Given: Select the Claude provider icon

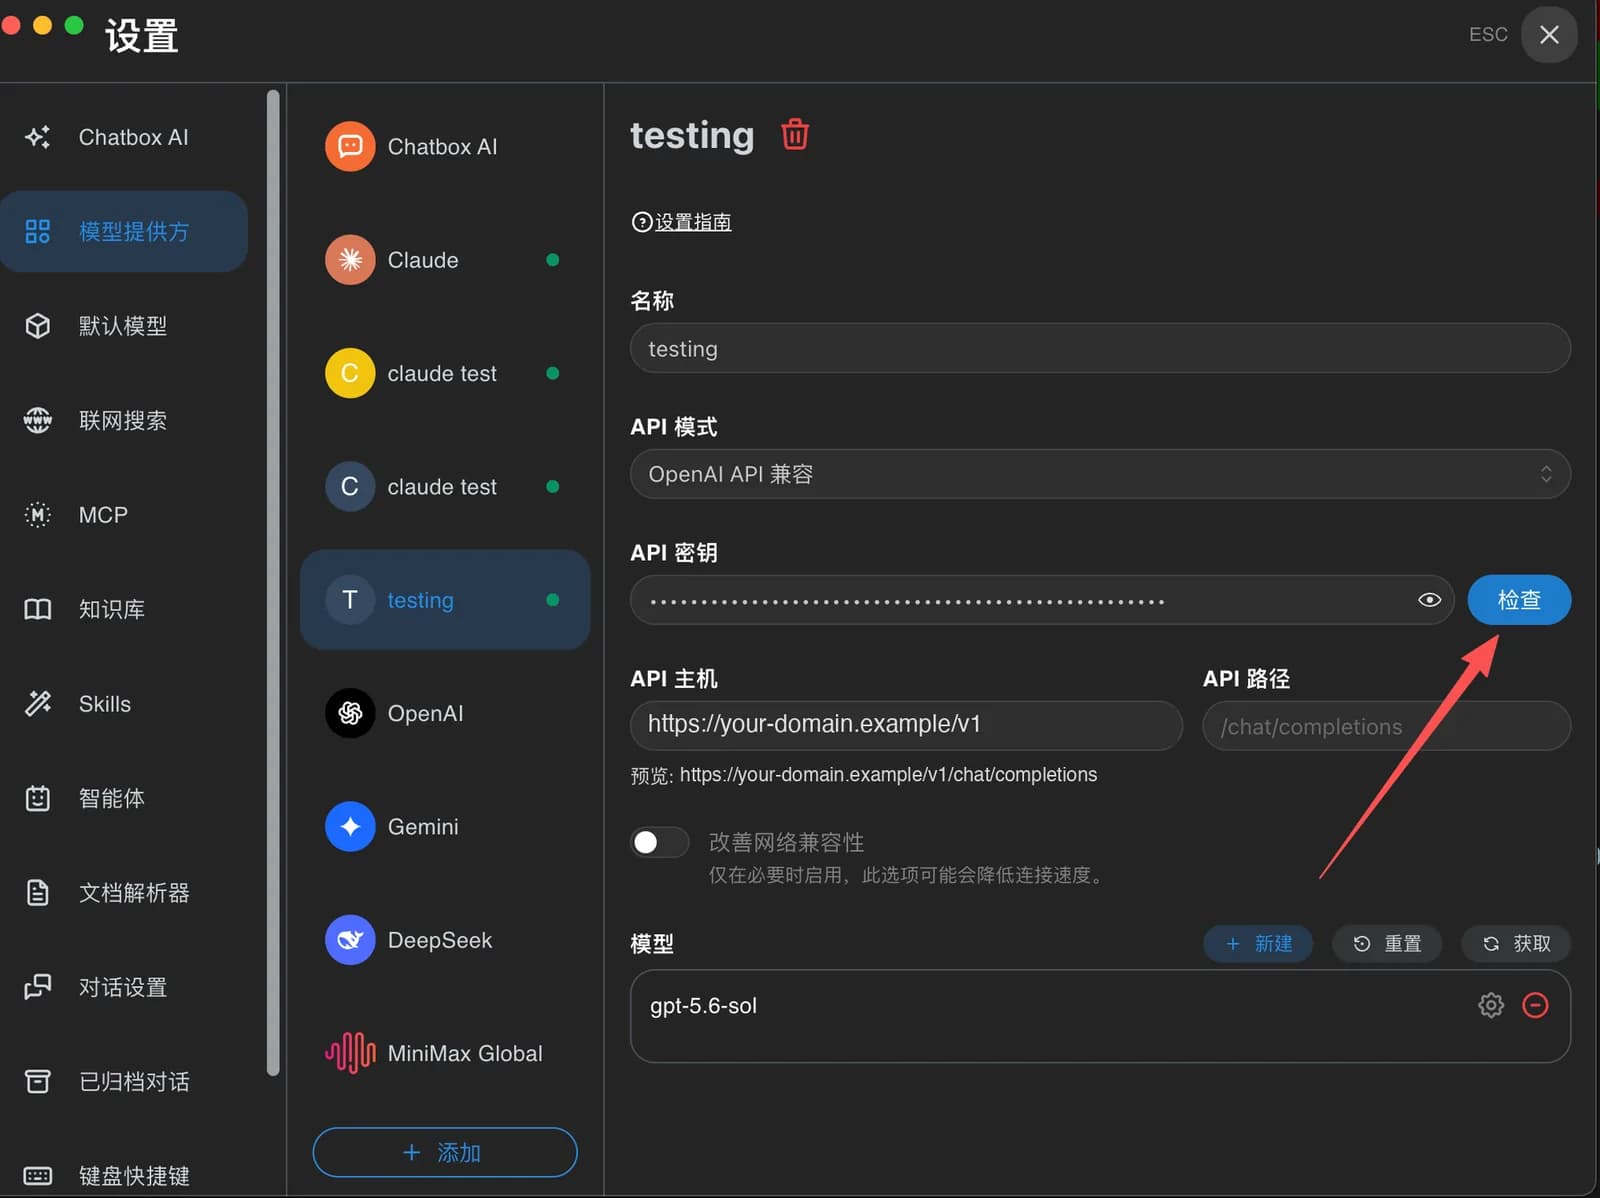Looking at the screenshot, I should 350,260.
